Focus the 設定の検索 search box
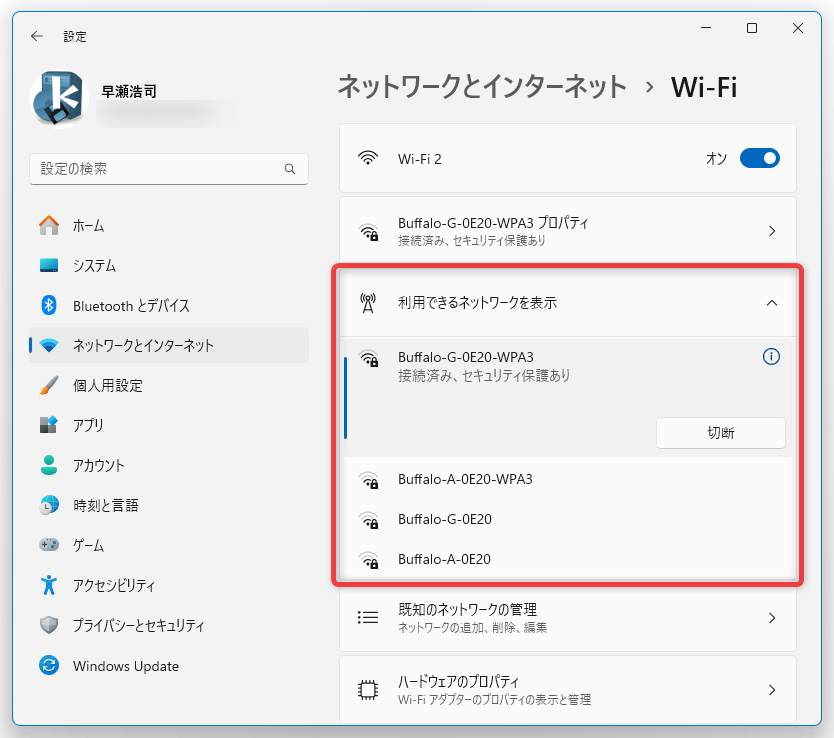Screen dimensions: 834x738 pyautogui.click(x=169, y=169)
